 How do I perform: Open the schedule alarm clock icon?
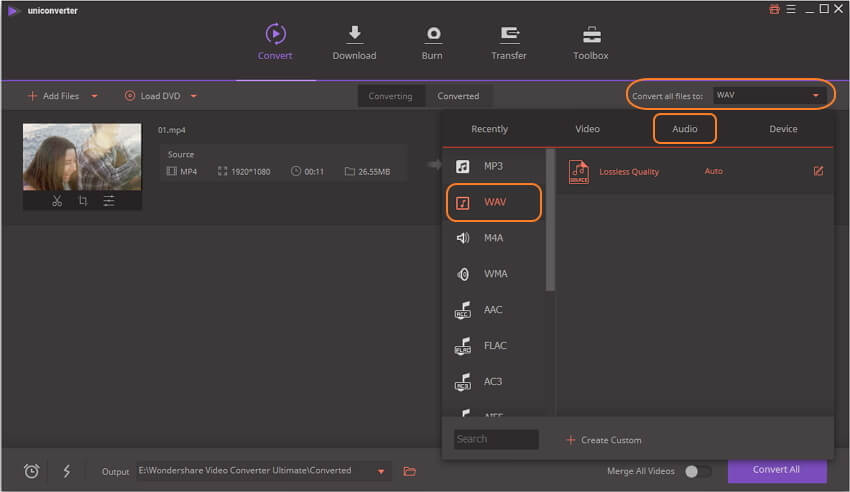[31, 471]
